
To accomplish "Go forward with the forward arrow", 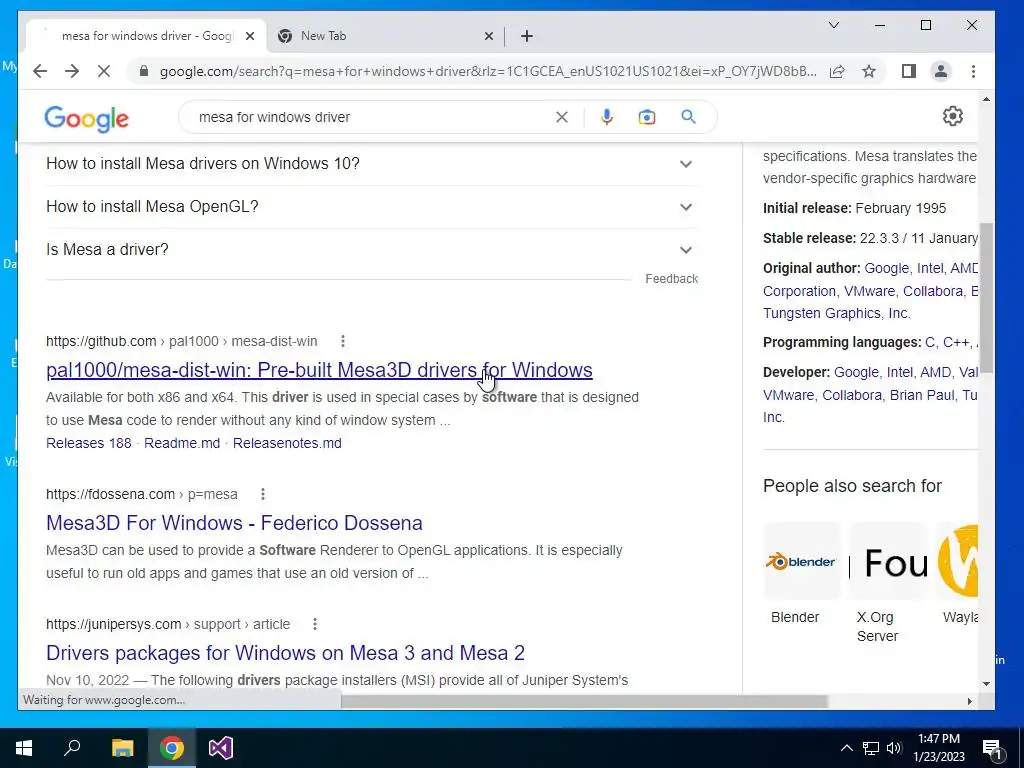I will 72,71.
